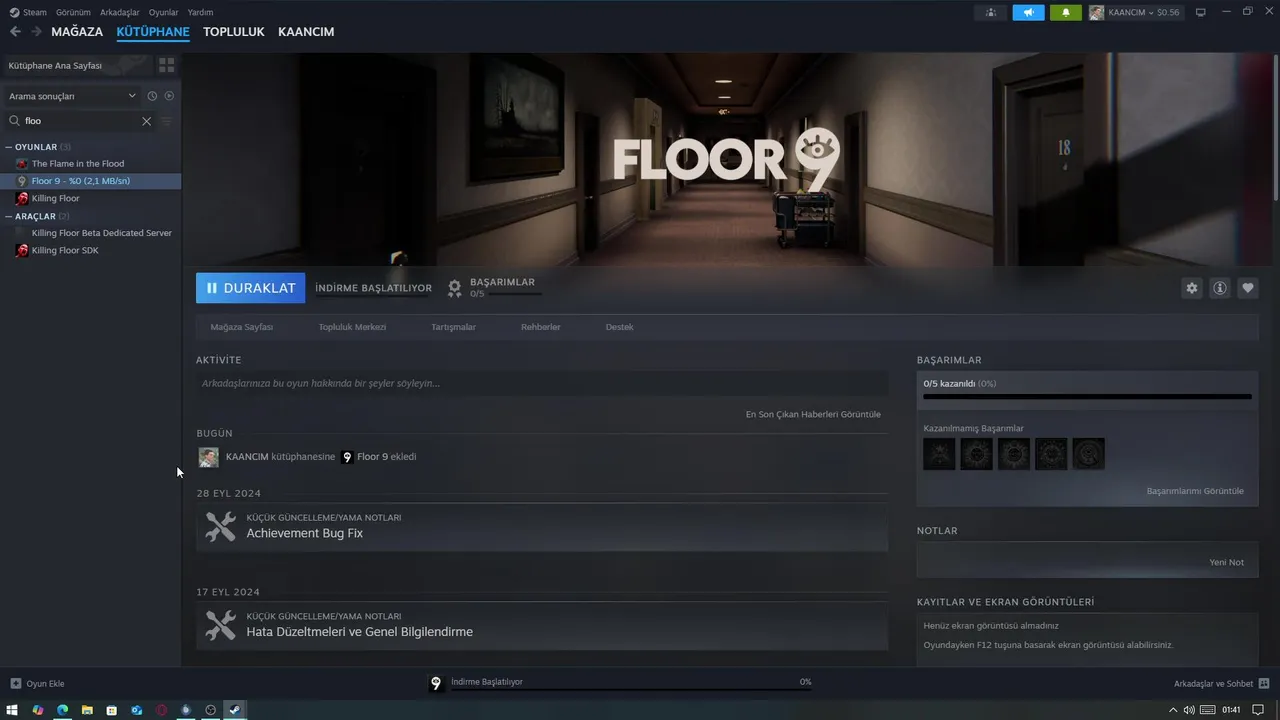Go forward with the right arrow

pos(36,32)
